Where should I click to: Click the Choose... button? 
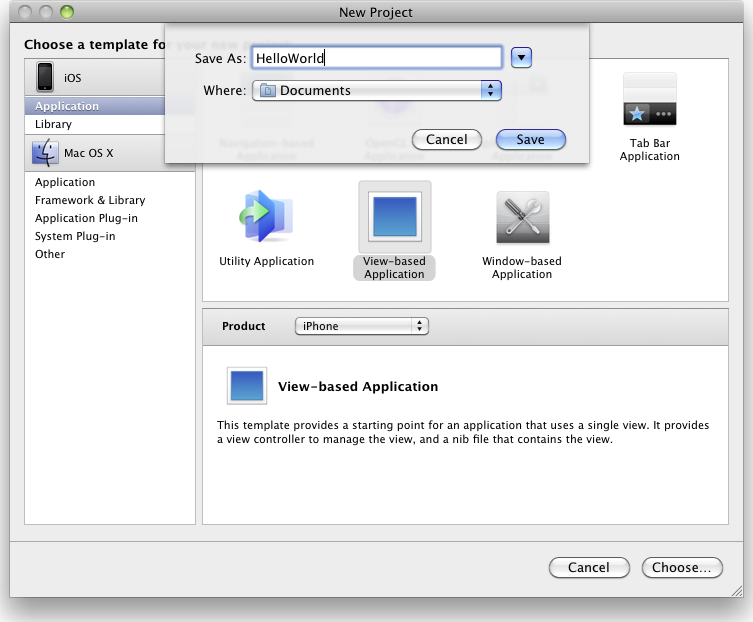click(682, 567)
